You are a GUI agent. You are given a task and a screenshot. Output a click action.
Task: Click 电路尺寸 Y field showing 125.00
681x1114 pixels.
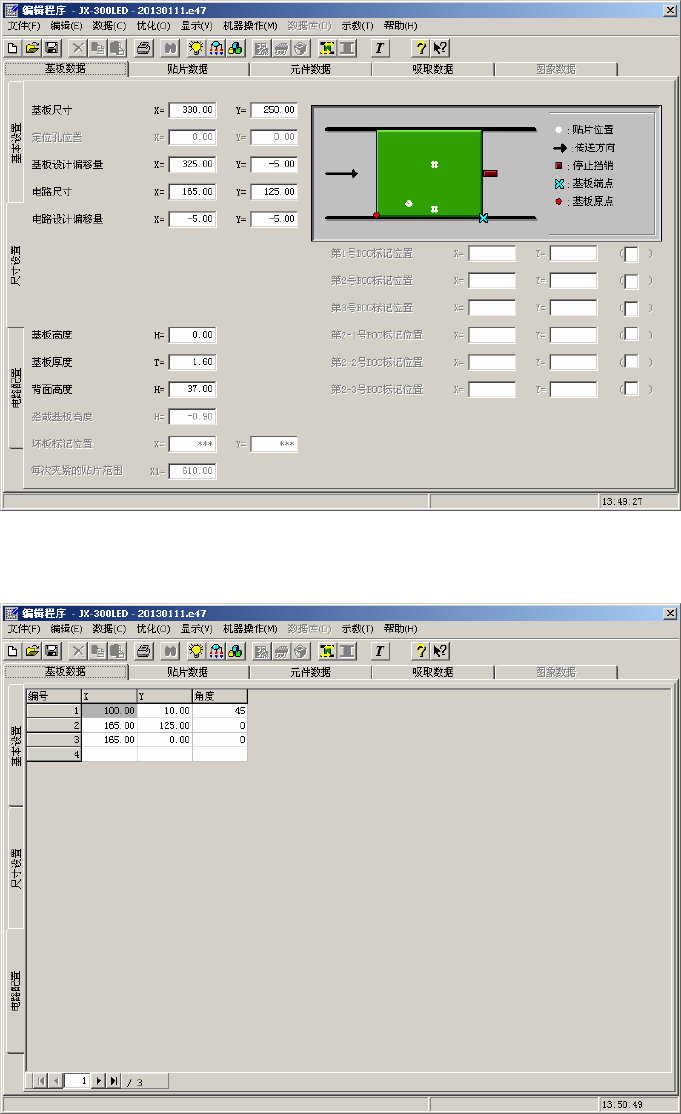274,192
